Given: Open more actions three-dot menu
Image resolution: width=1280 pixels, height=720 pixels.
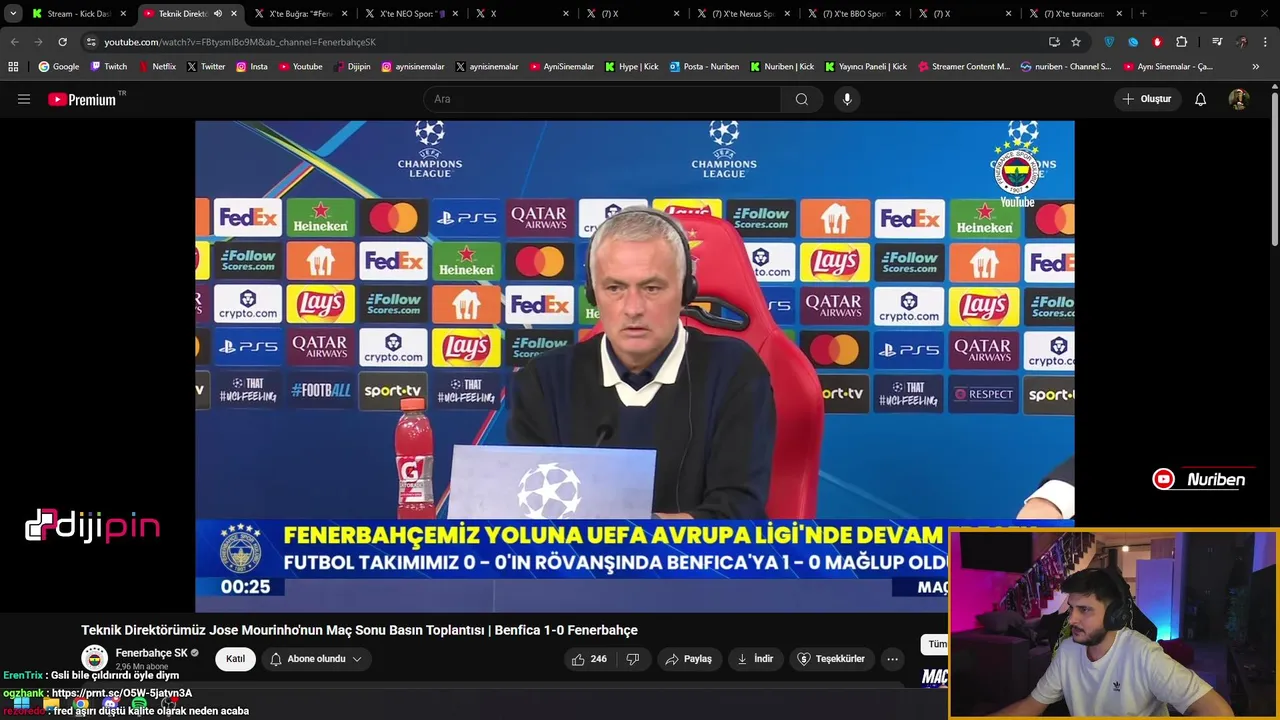Looking at the screenshot, I should tap(892, 659).
